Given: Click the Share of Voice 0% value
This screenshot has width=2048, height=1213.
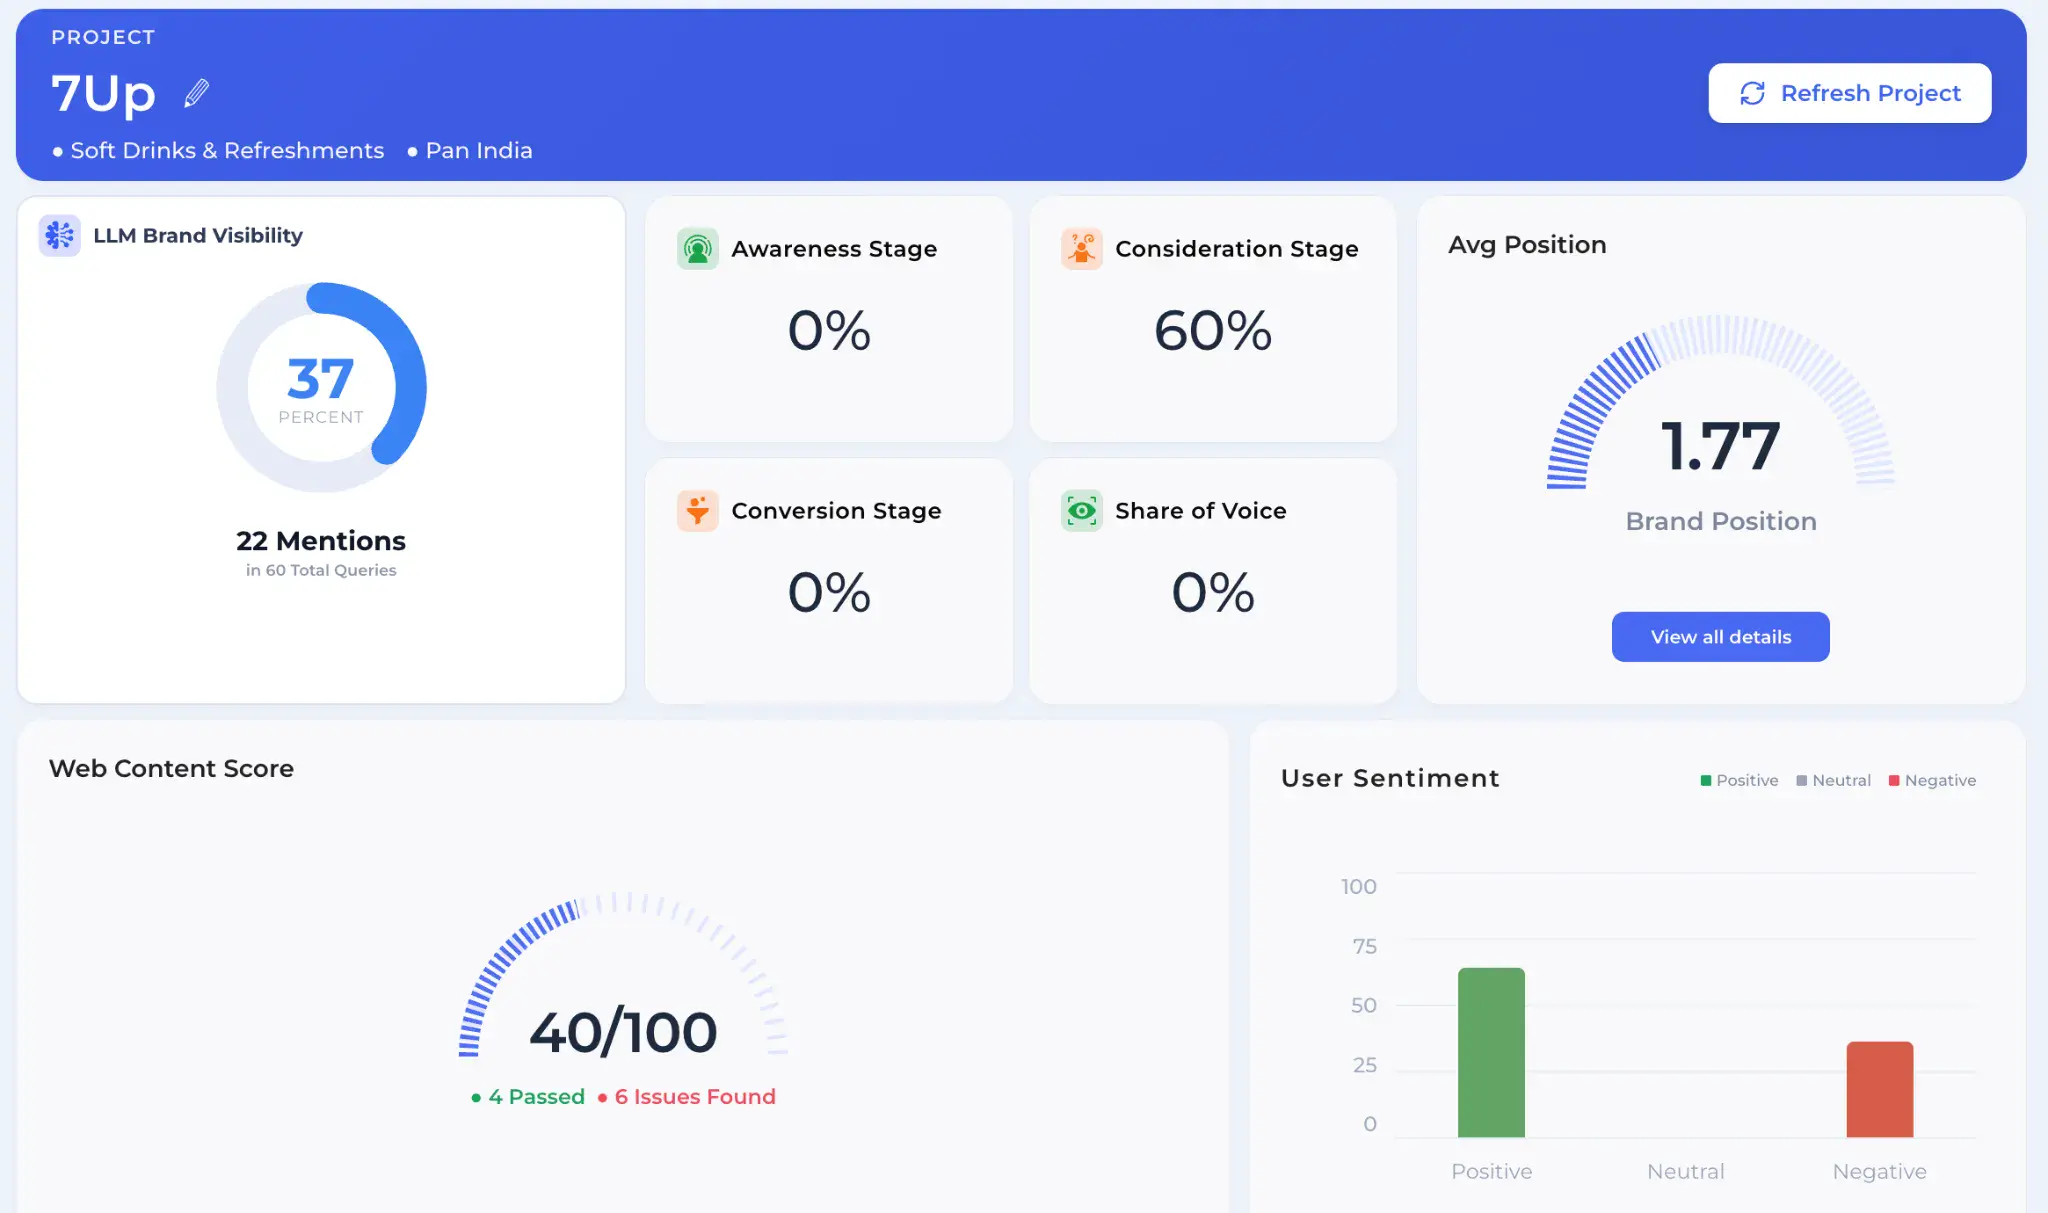Looking at the screenshot, I should 1213,592.
